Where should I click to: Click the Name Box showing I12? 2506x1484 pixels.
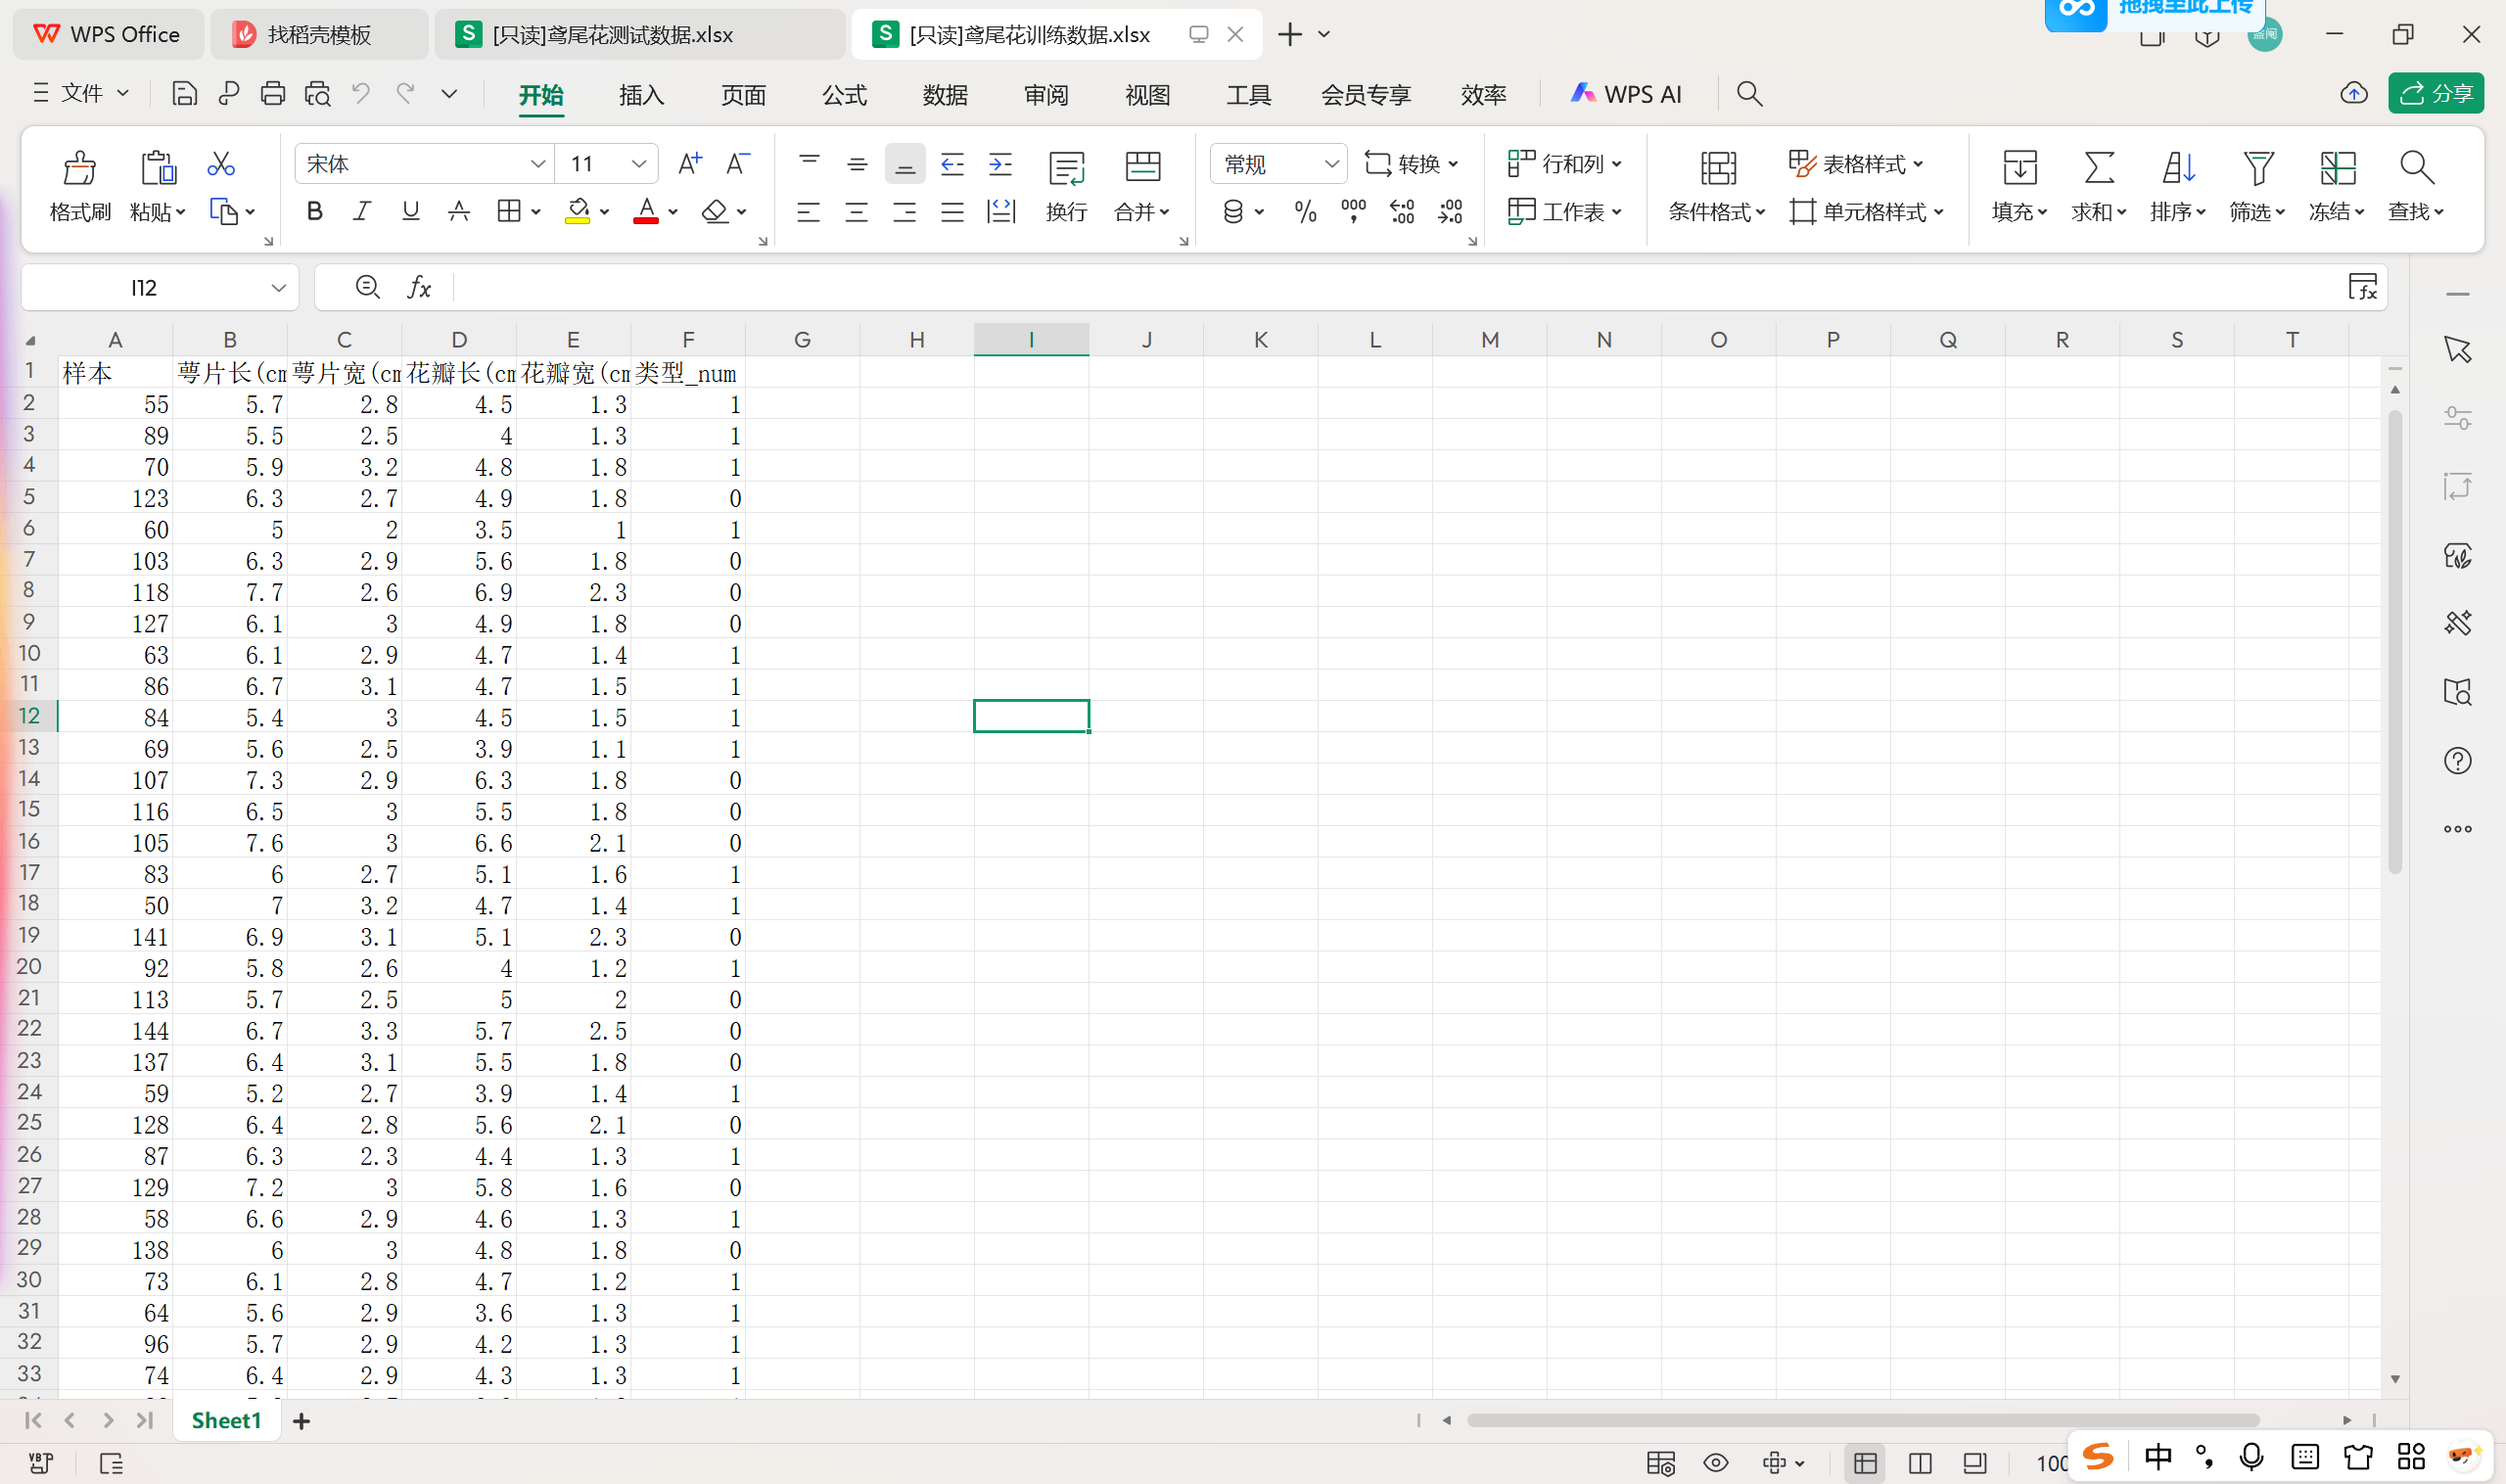tap(145, 288)
